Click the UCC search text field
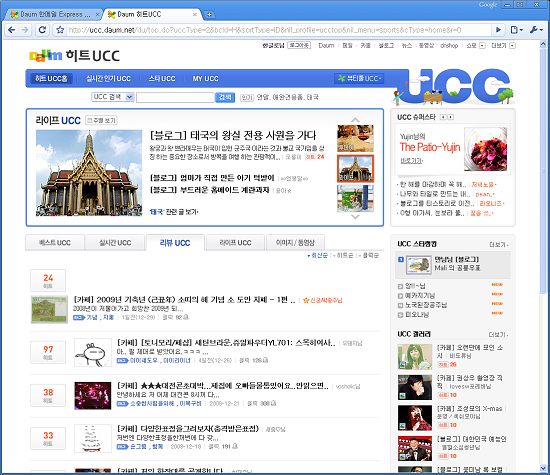550x475 pixels. 175,97
